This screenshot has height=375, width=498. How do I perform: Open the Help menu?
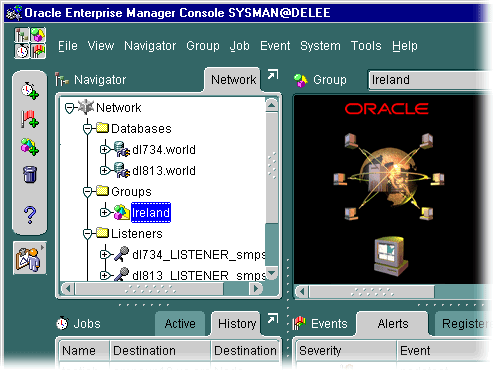[405, 46]
